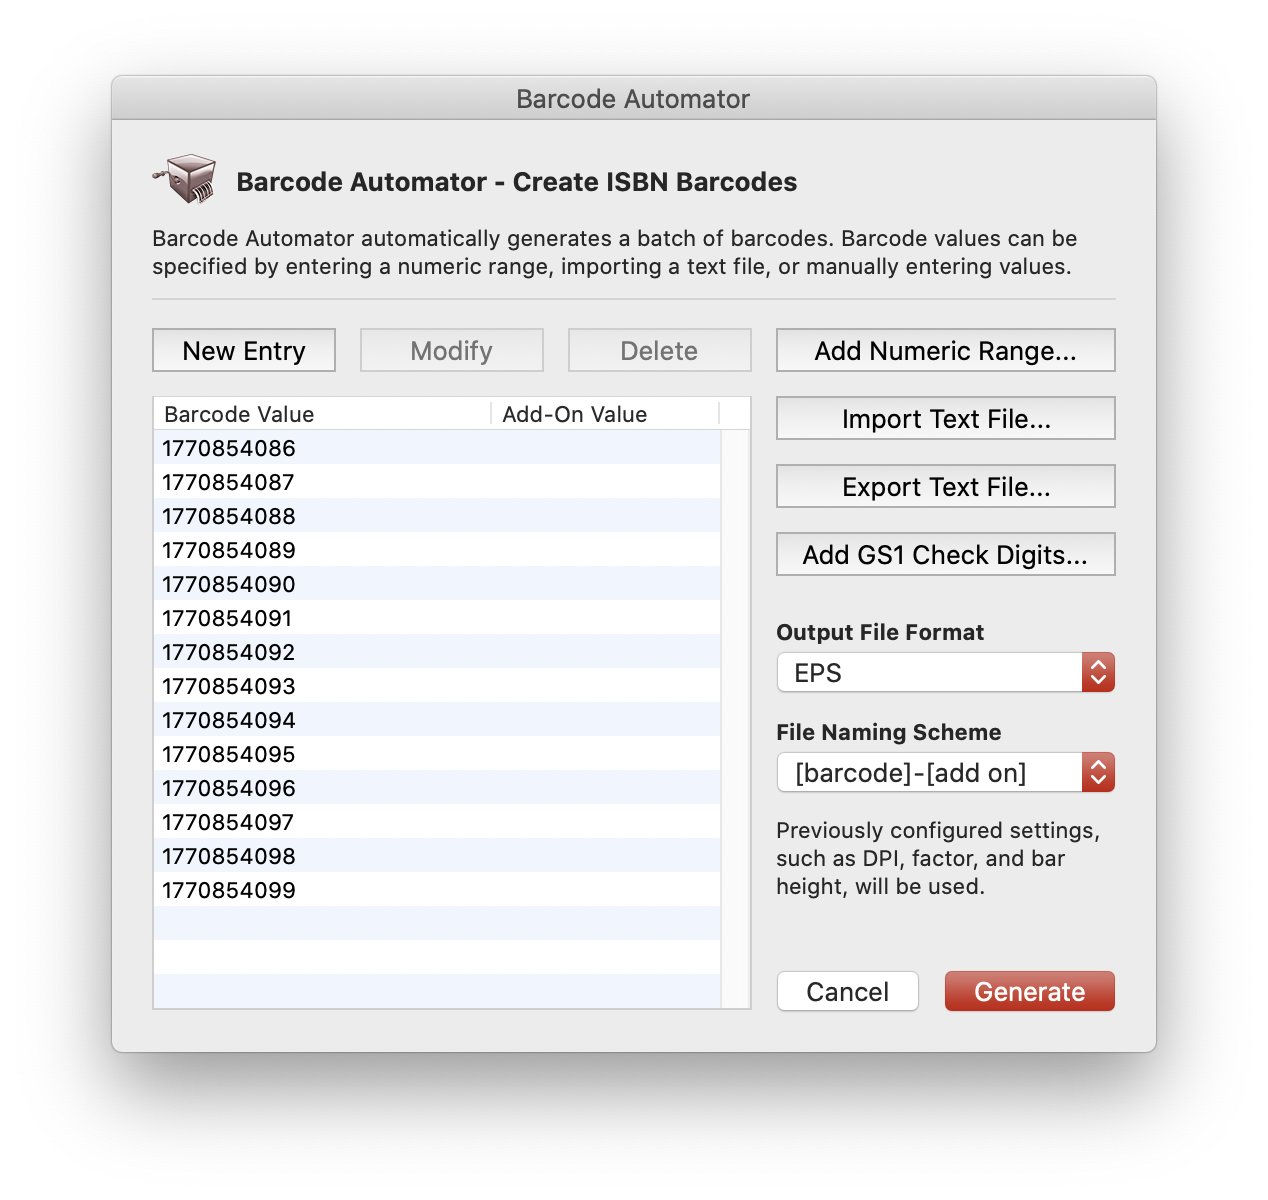The width and height of the screenshot is (1268, 1200).
Task: Click the File Naming Scheme label
Action: point(889,732)
